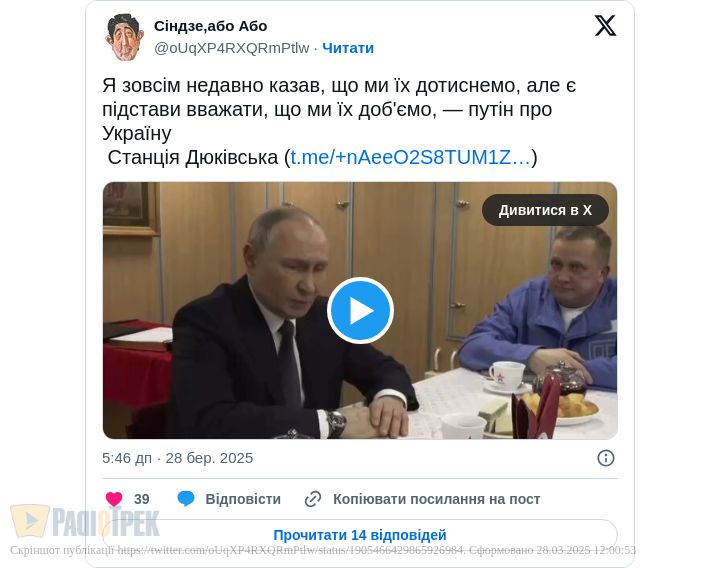Click the Радіо Трек watermark logo
The width and height of the screenshot is (720, 568).
click(x=85, y=521)
